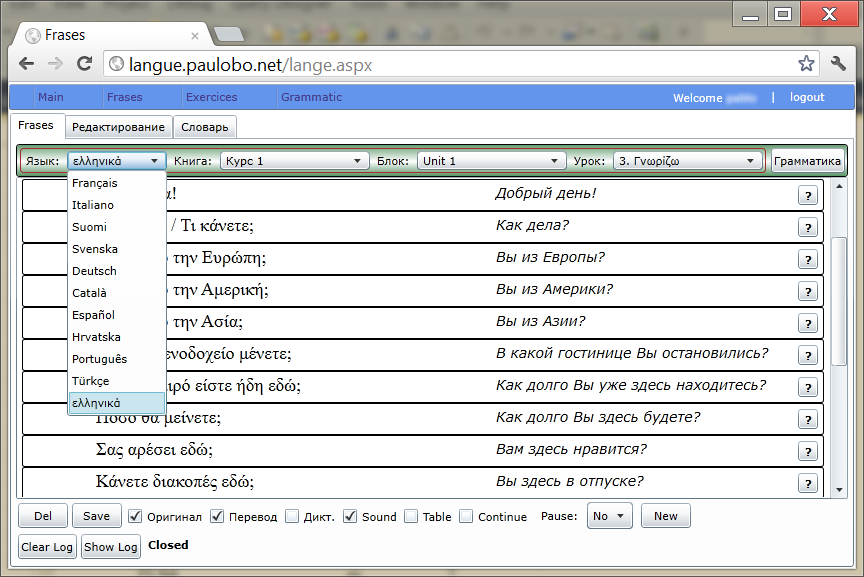This screenshot has width=864, height=577.
Task: Close the Frases browser tab
Action: tap(195, 36)
